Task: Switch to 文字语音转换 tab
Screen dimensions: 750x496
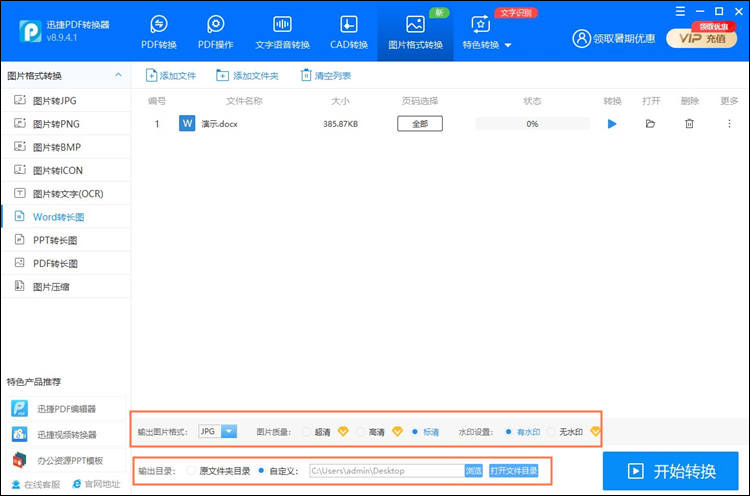Action: click(282, 32)
